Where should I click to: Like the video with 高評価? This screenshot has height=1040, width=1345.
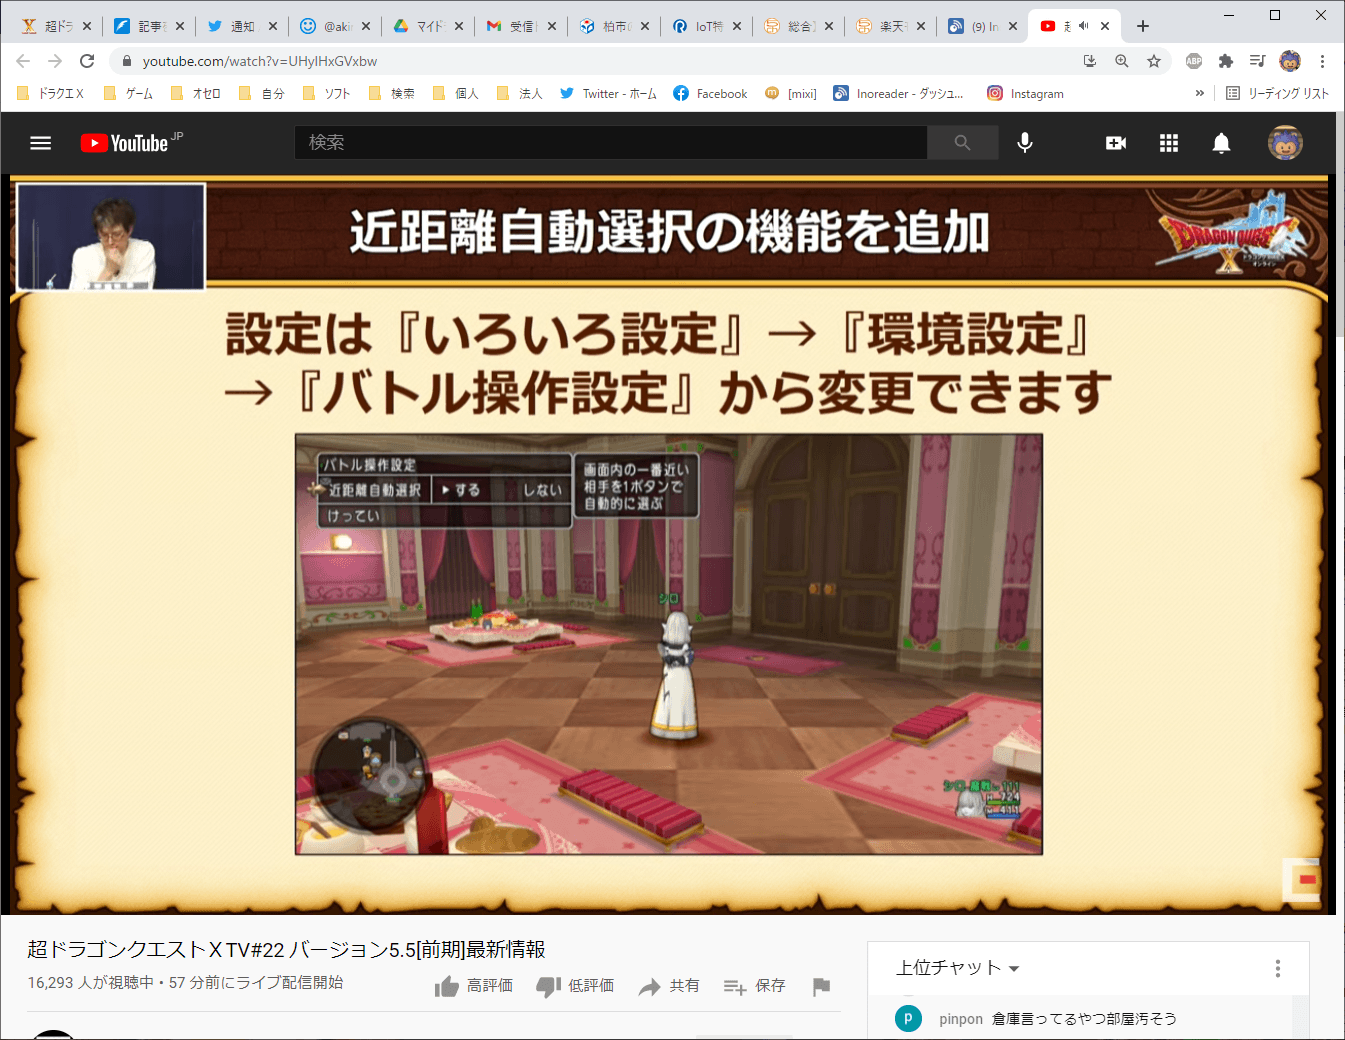474,986
